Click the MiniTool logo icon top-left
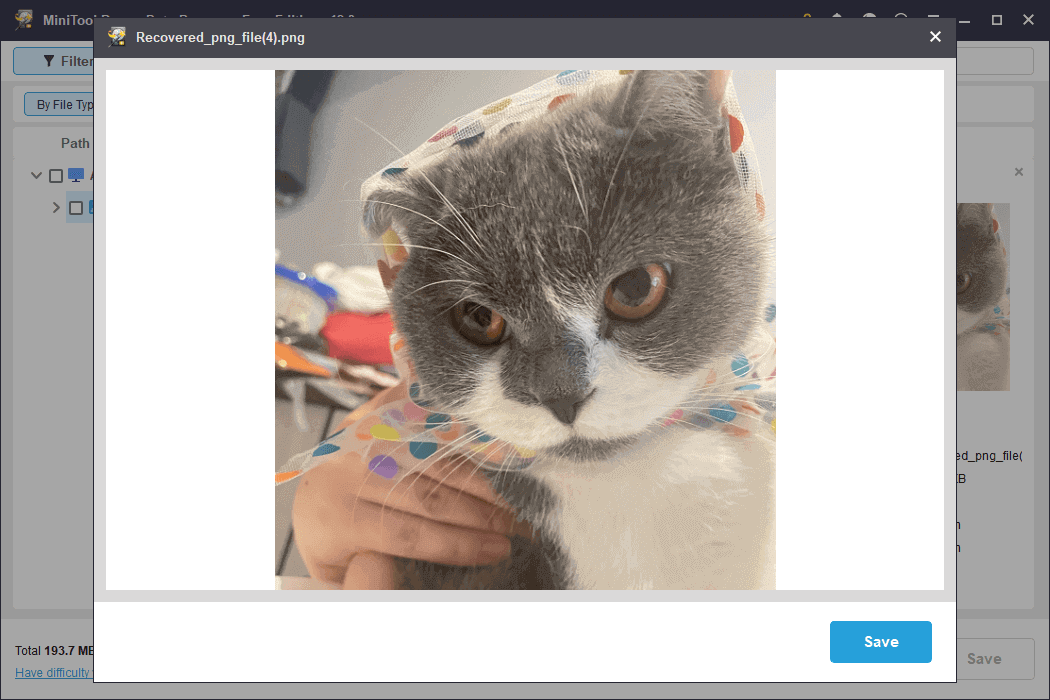1050x700 pixels. point(23,19)
